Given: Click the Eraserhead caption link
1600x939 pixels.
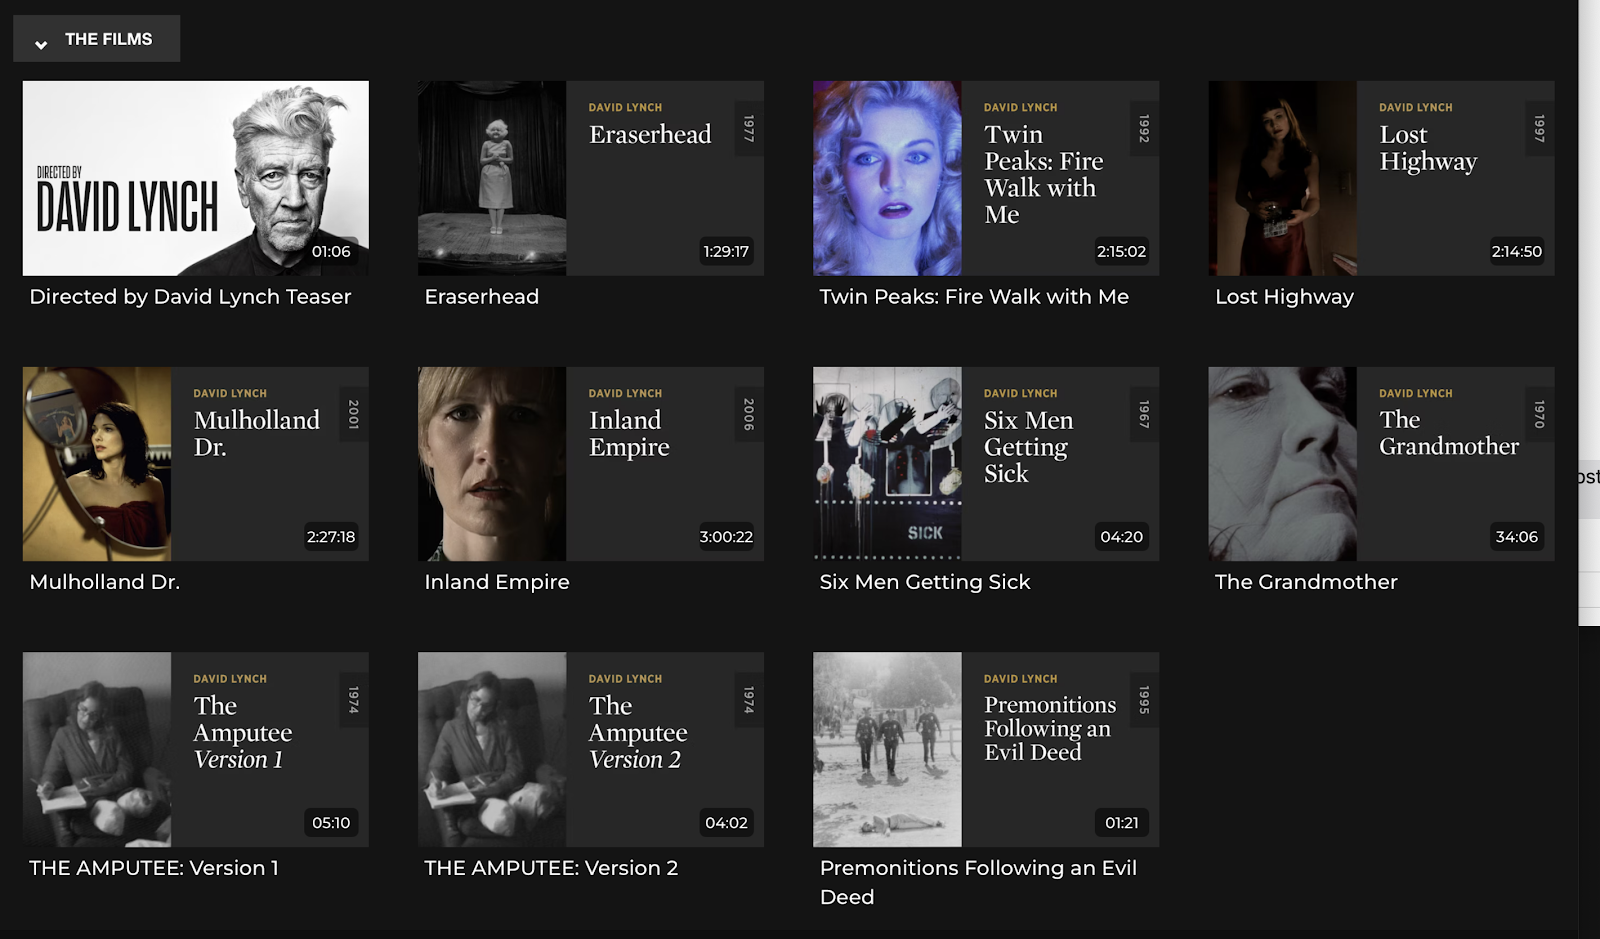Looking at the screenshot, I should pyautogui.click(x=481, y=297).
